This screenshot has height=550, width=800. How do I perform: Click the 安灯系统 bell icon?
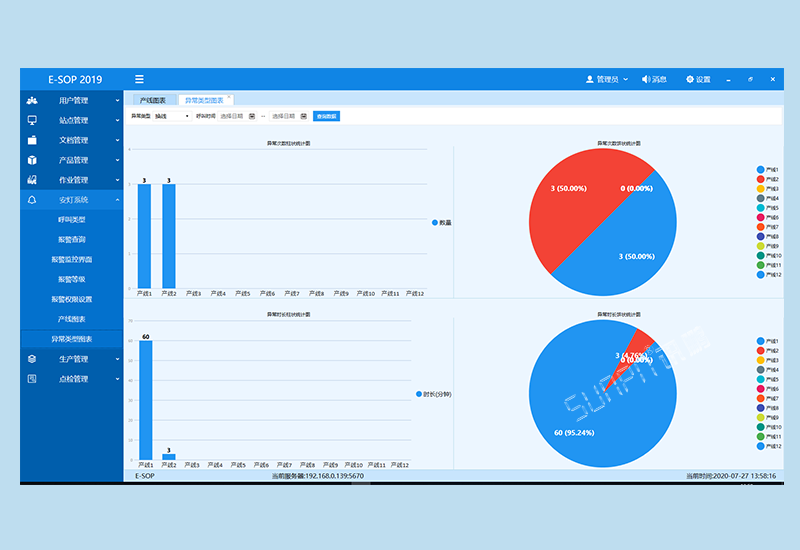coord(33,200)
